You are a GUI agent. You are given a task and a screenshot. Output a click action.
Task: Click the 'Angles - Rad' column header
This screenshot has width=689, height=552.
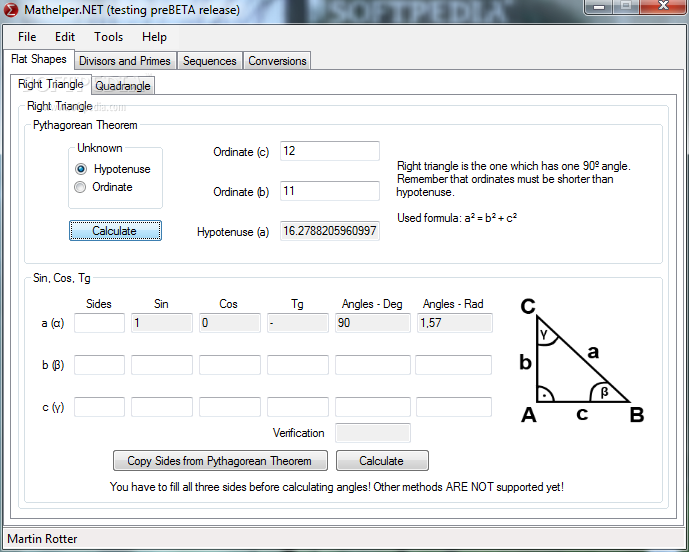453,304
